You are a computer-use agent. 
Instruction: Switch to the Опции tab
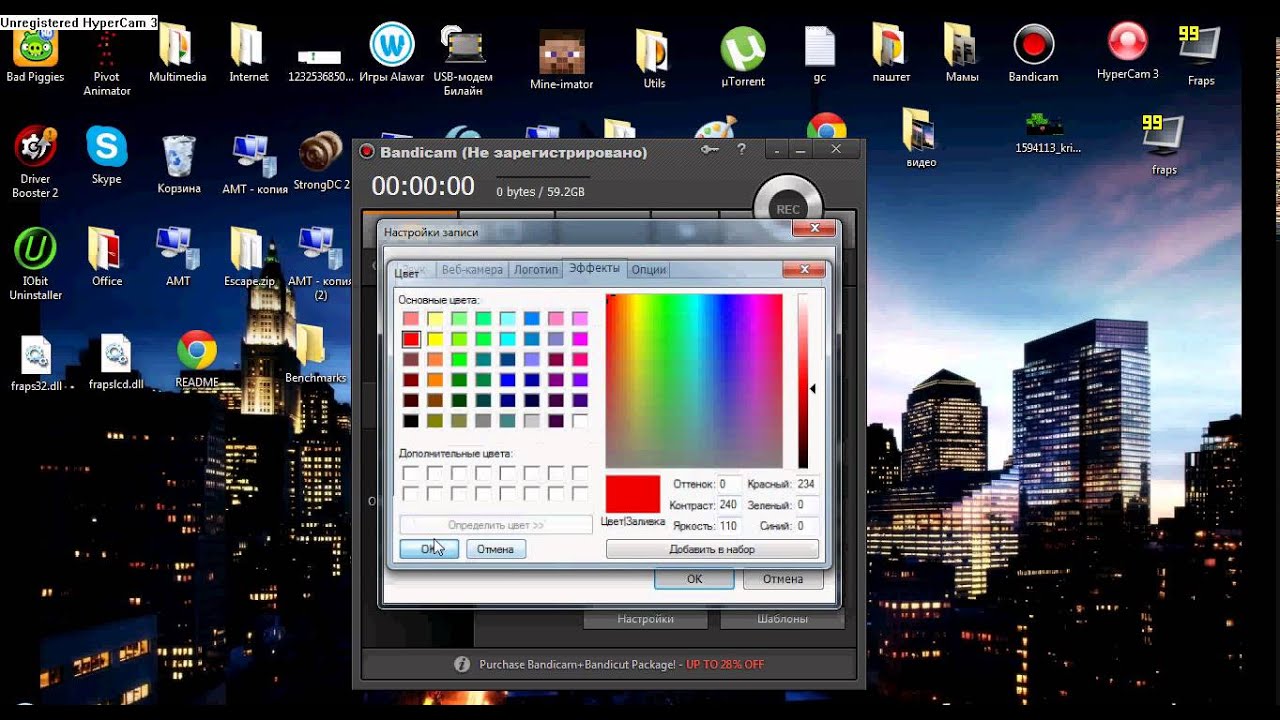tap(649, 269)
